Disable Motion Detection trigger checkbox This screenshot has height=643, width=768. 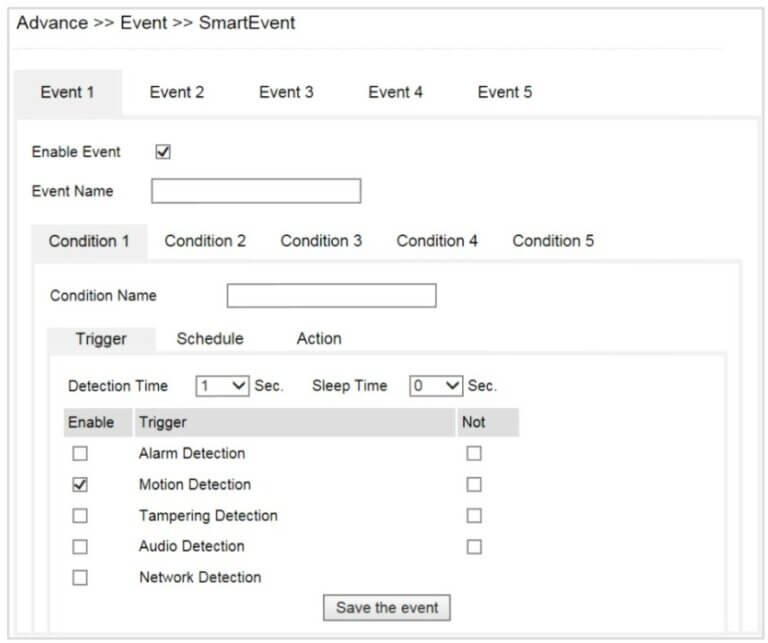[x=80, y=485]
